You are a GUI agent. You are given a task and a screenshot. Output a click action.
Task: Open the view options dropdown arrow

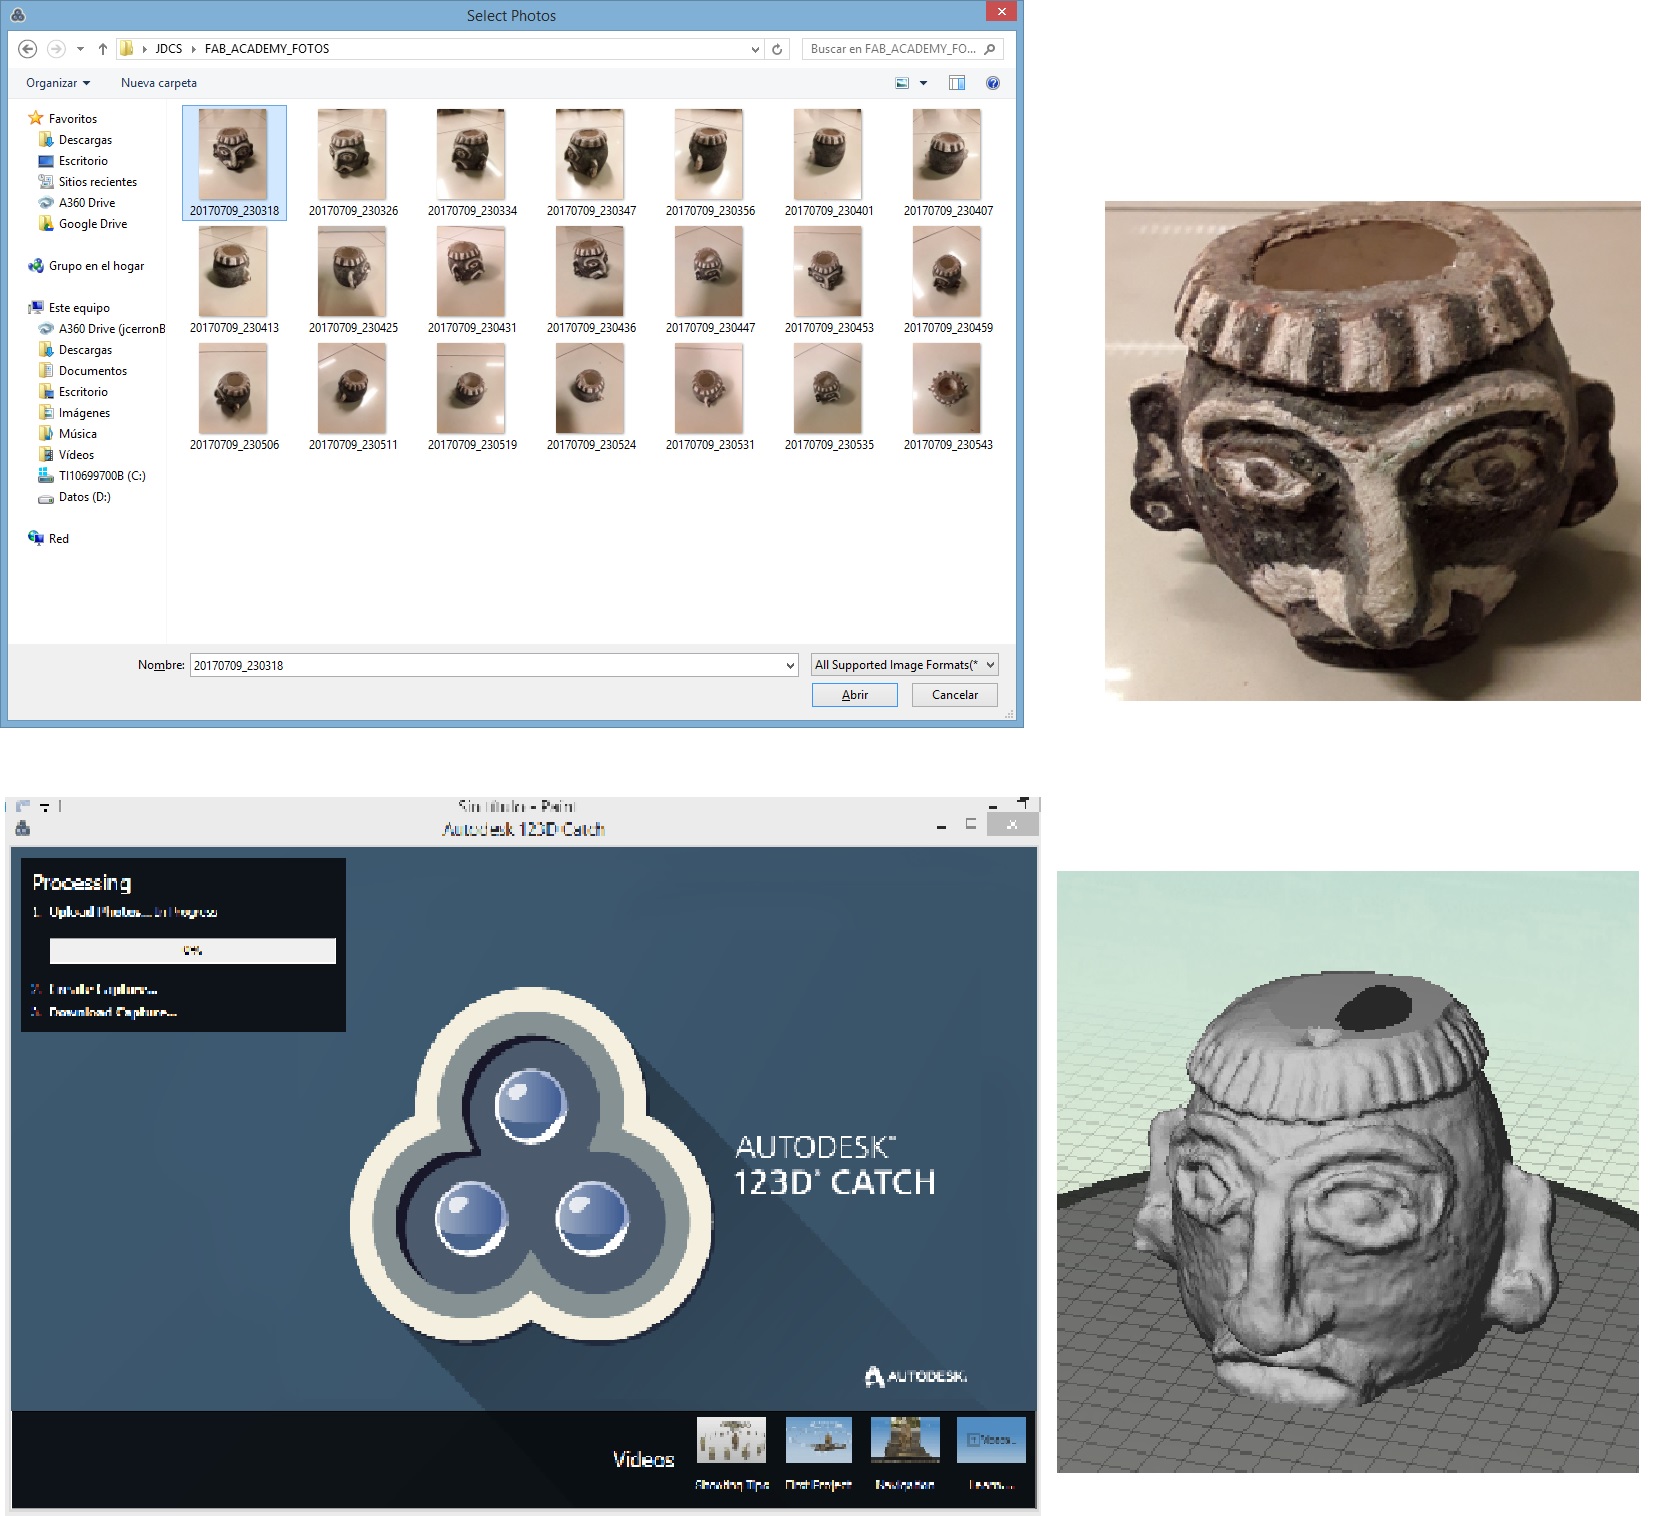coord(923,83)
